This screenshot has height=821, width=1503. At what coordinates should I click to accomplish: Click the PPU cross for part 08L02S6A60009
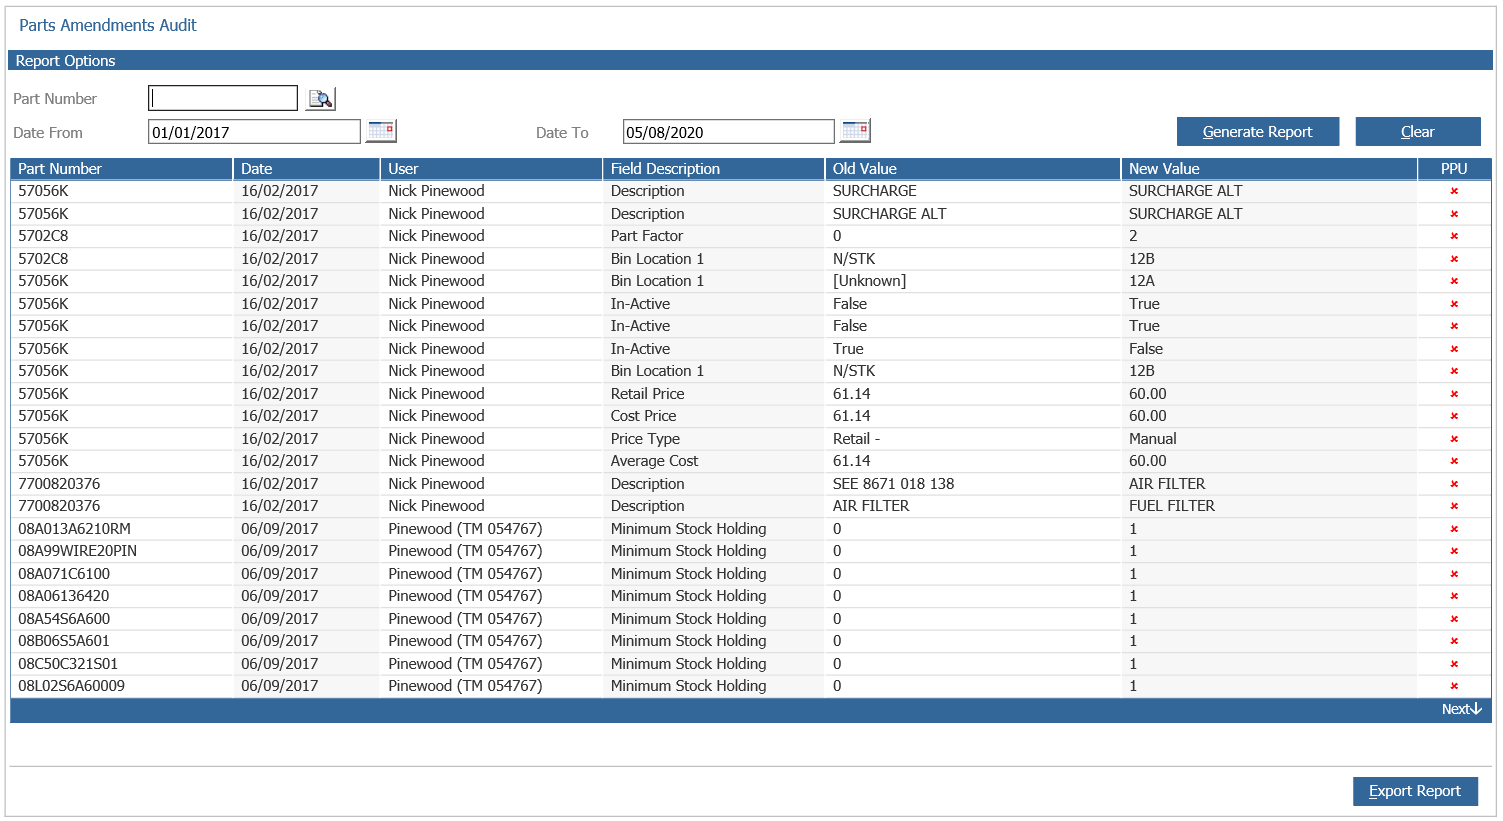[1454, 685]
